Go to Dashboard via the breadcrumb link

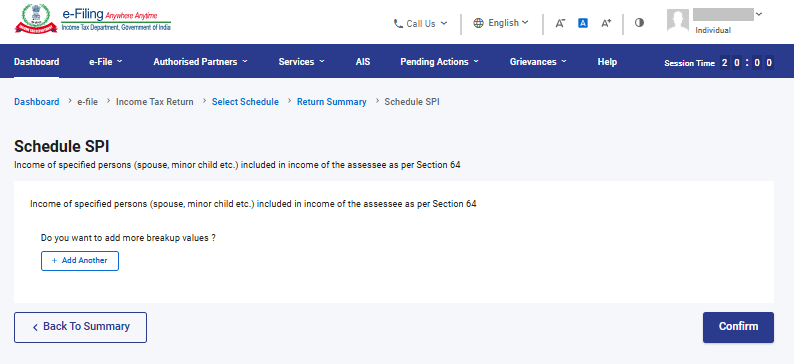(x=36, y=102)
